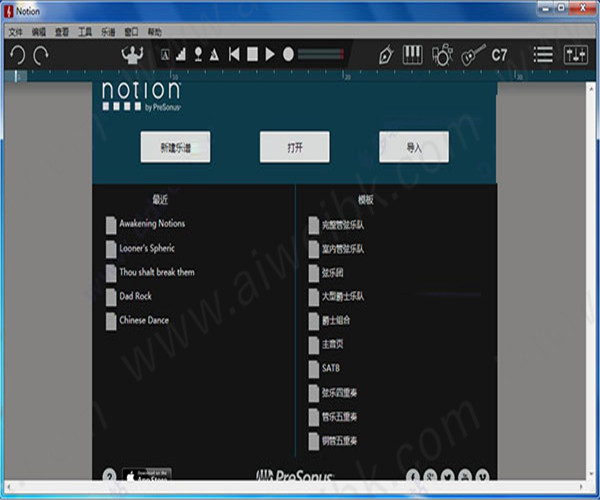Screen dimensions: 600x500
Task: Open the Google+ social icon
Action: click(x=430, y=476)
